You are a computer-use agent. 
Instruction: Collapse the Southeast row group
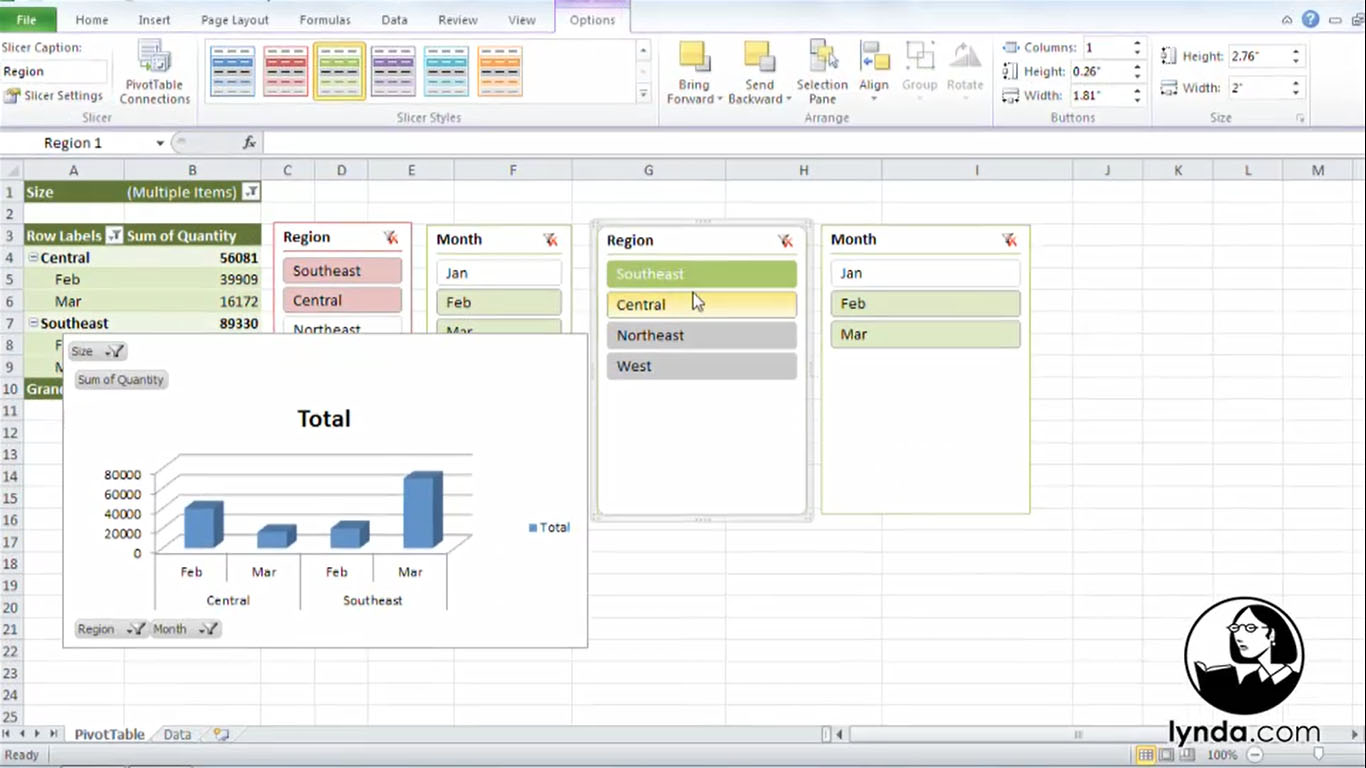(x=32, y=324)
